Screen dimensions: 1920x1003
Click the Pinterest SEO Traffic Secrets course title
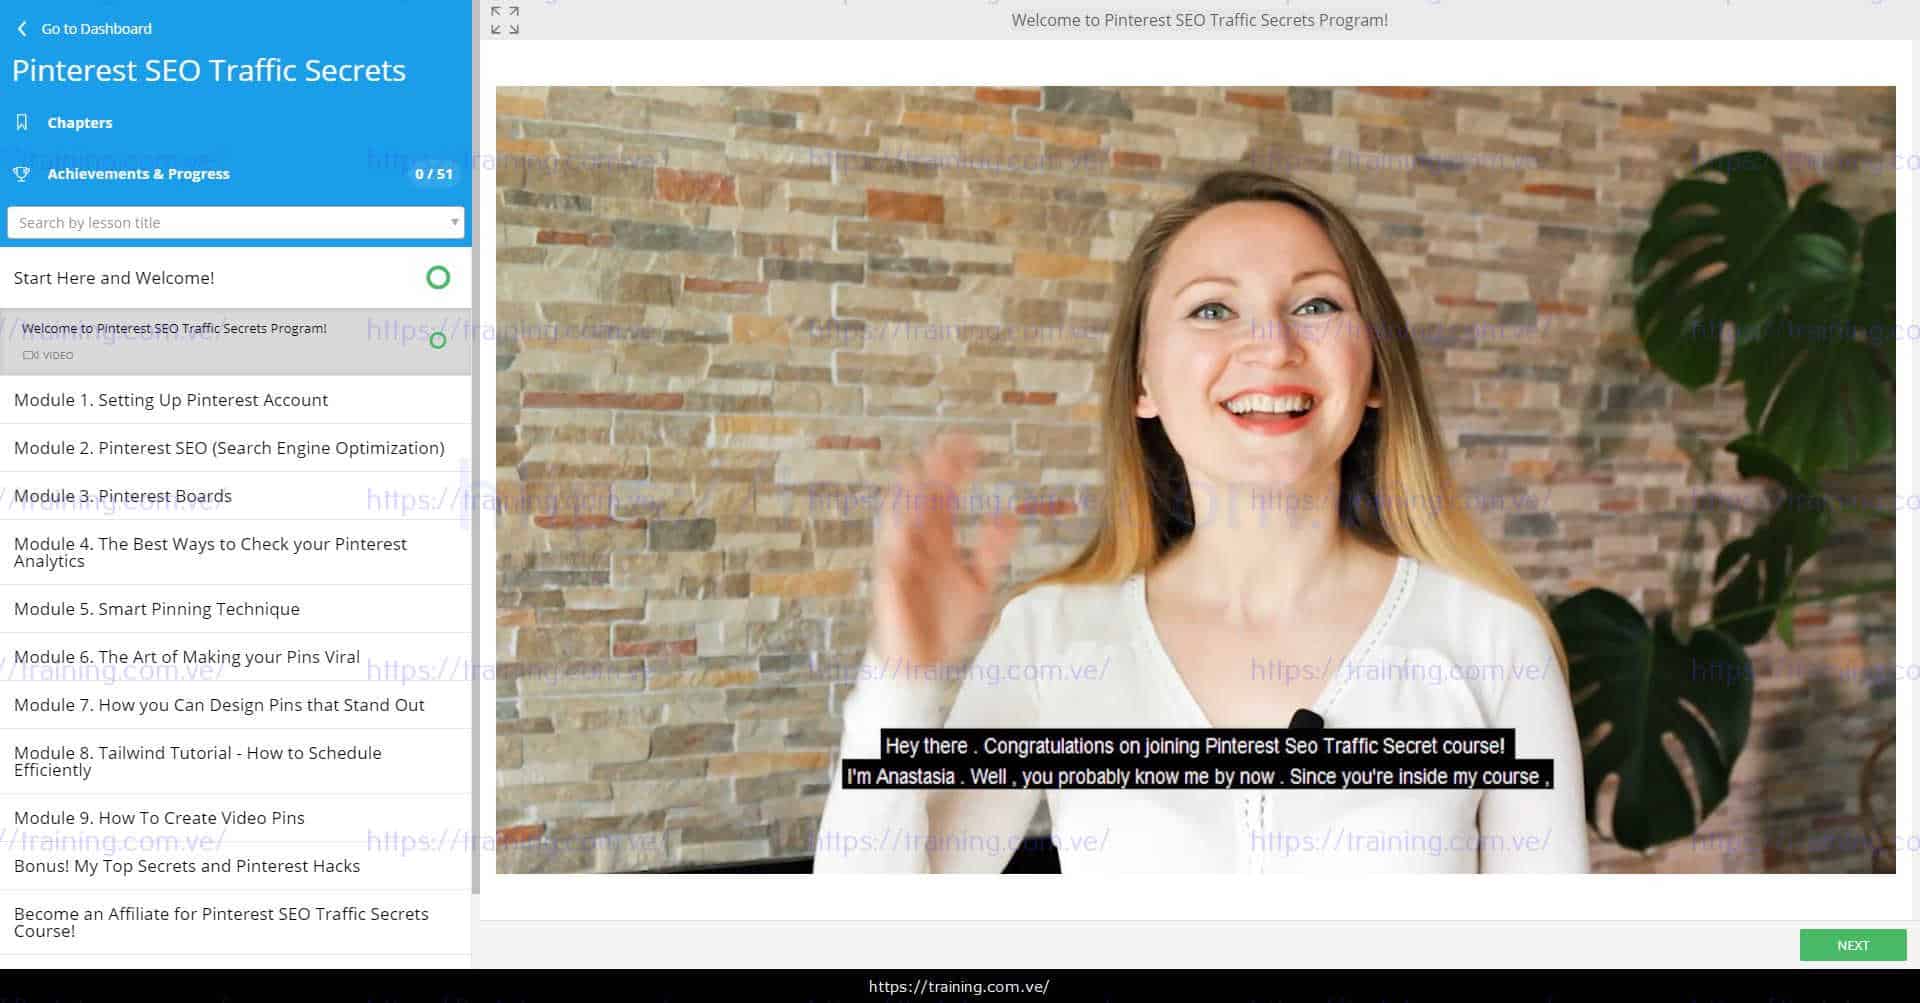tap(209, 70)
